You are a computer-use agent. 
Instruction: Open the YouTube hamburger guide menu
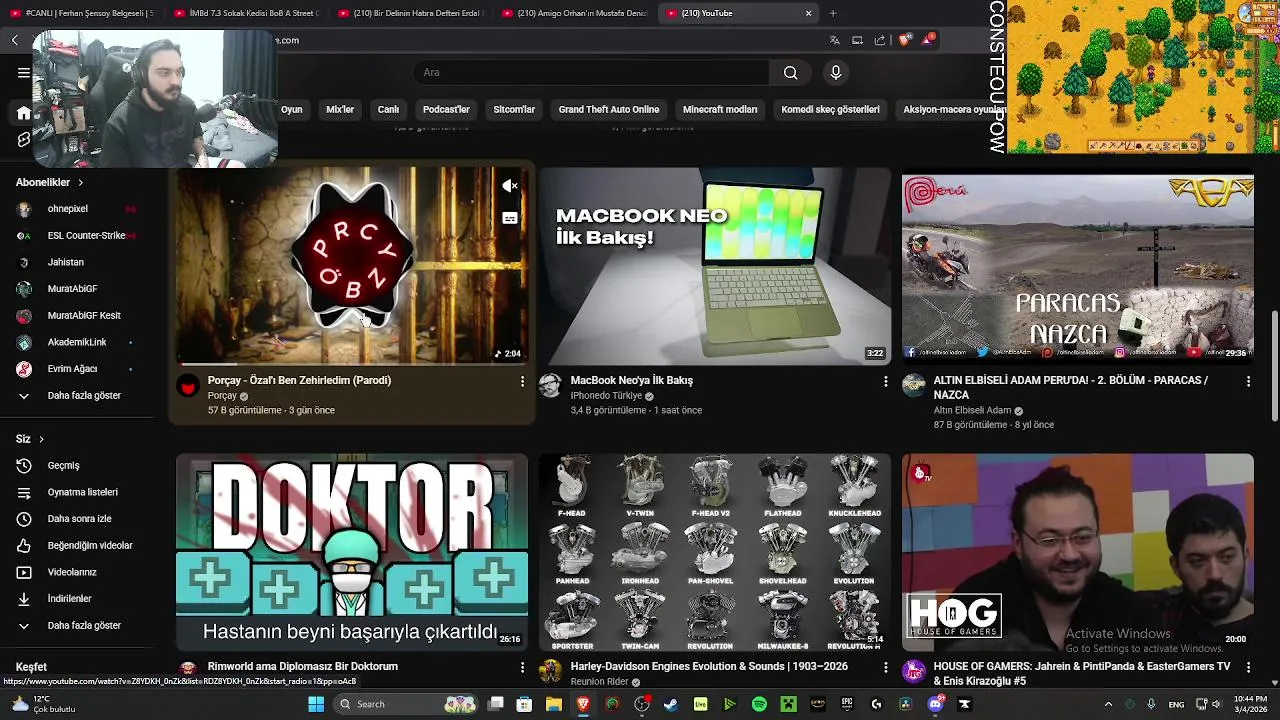click(24, 72)
